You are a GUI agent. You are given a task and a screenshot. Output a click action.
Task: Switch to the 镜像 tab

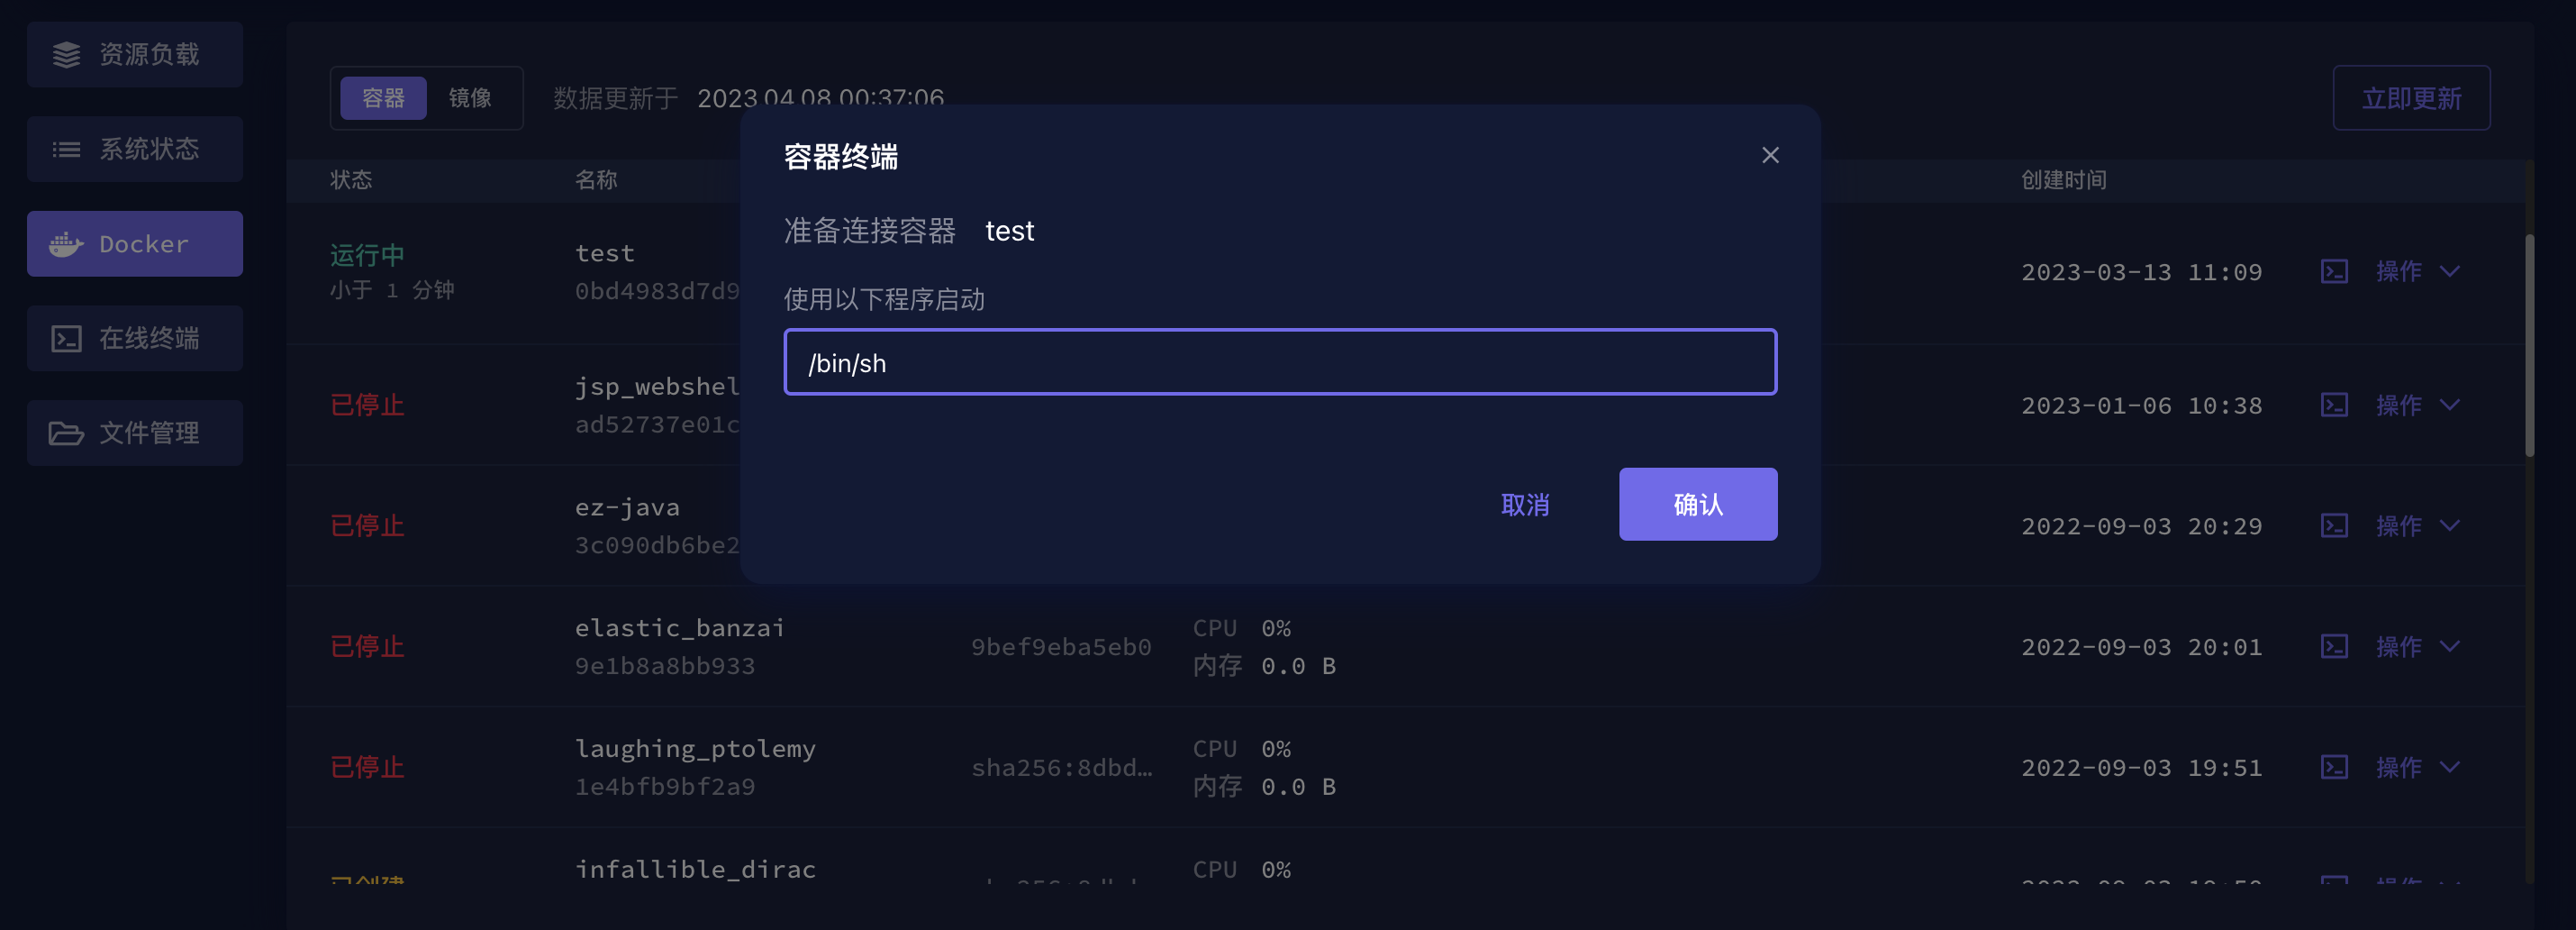469,98
